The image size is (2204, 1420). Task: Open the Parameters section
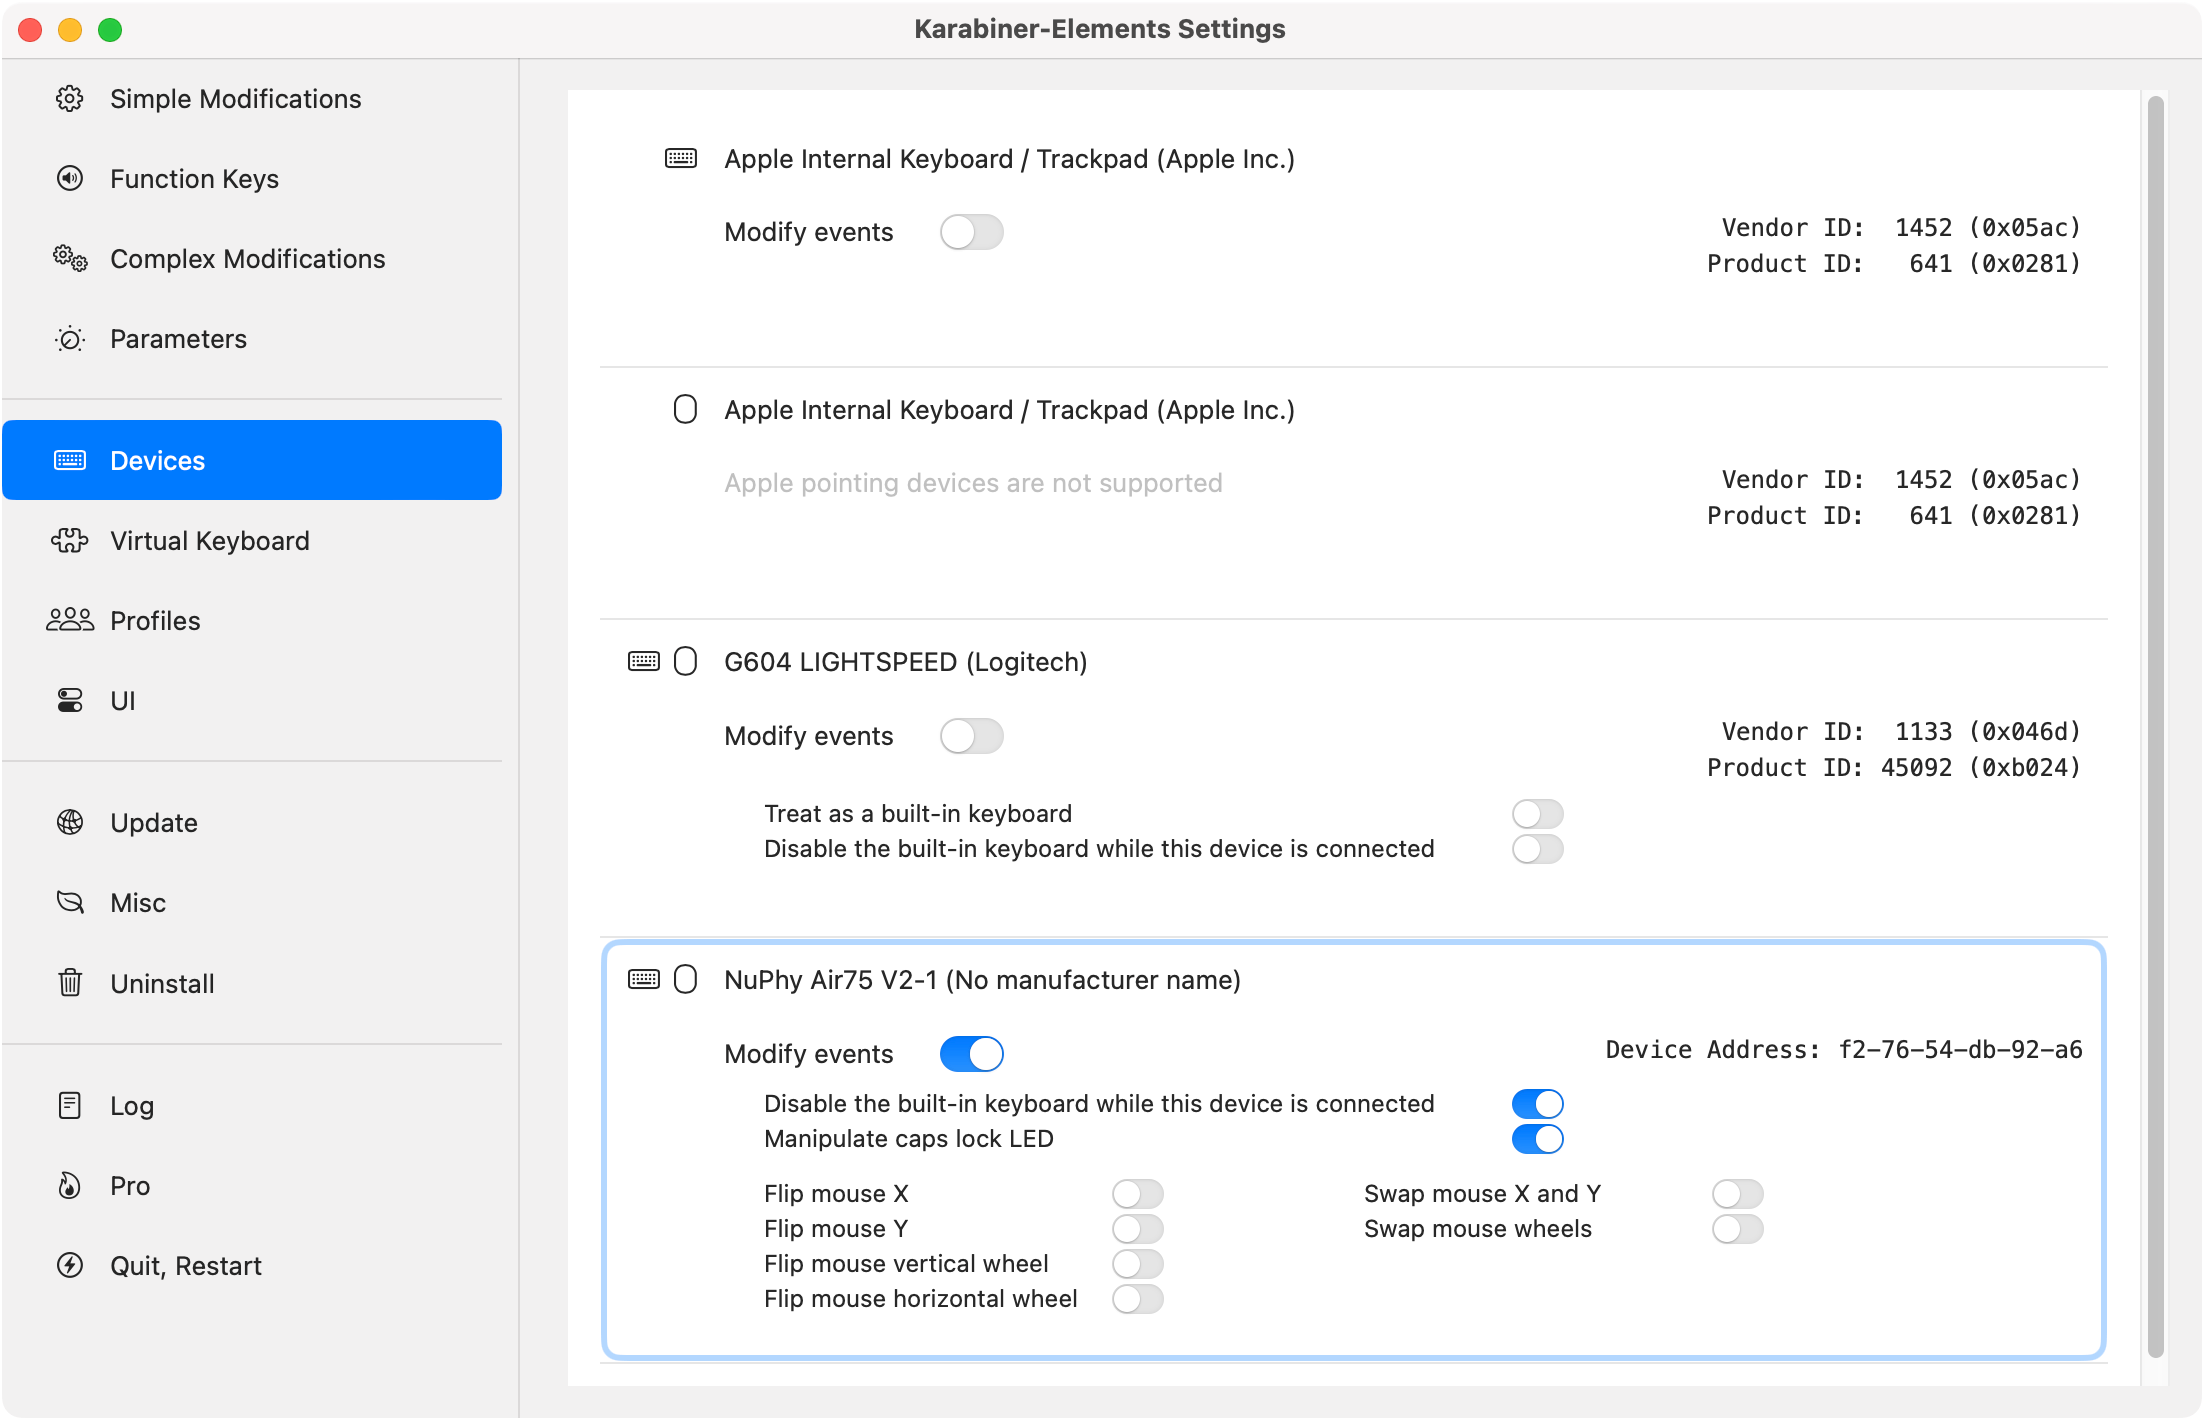(x=178, y=339)
